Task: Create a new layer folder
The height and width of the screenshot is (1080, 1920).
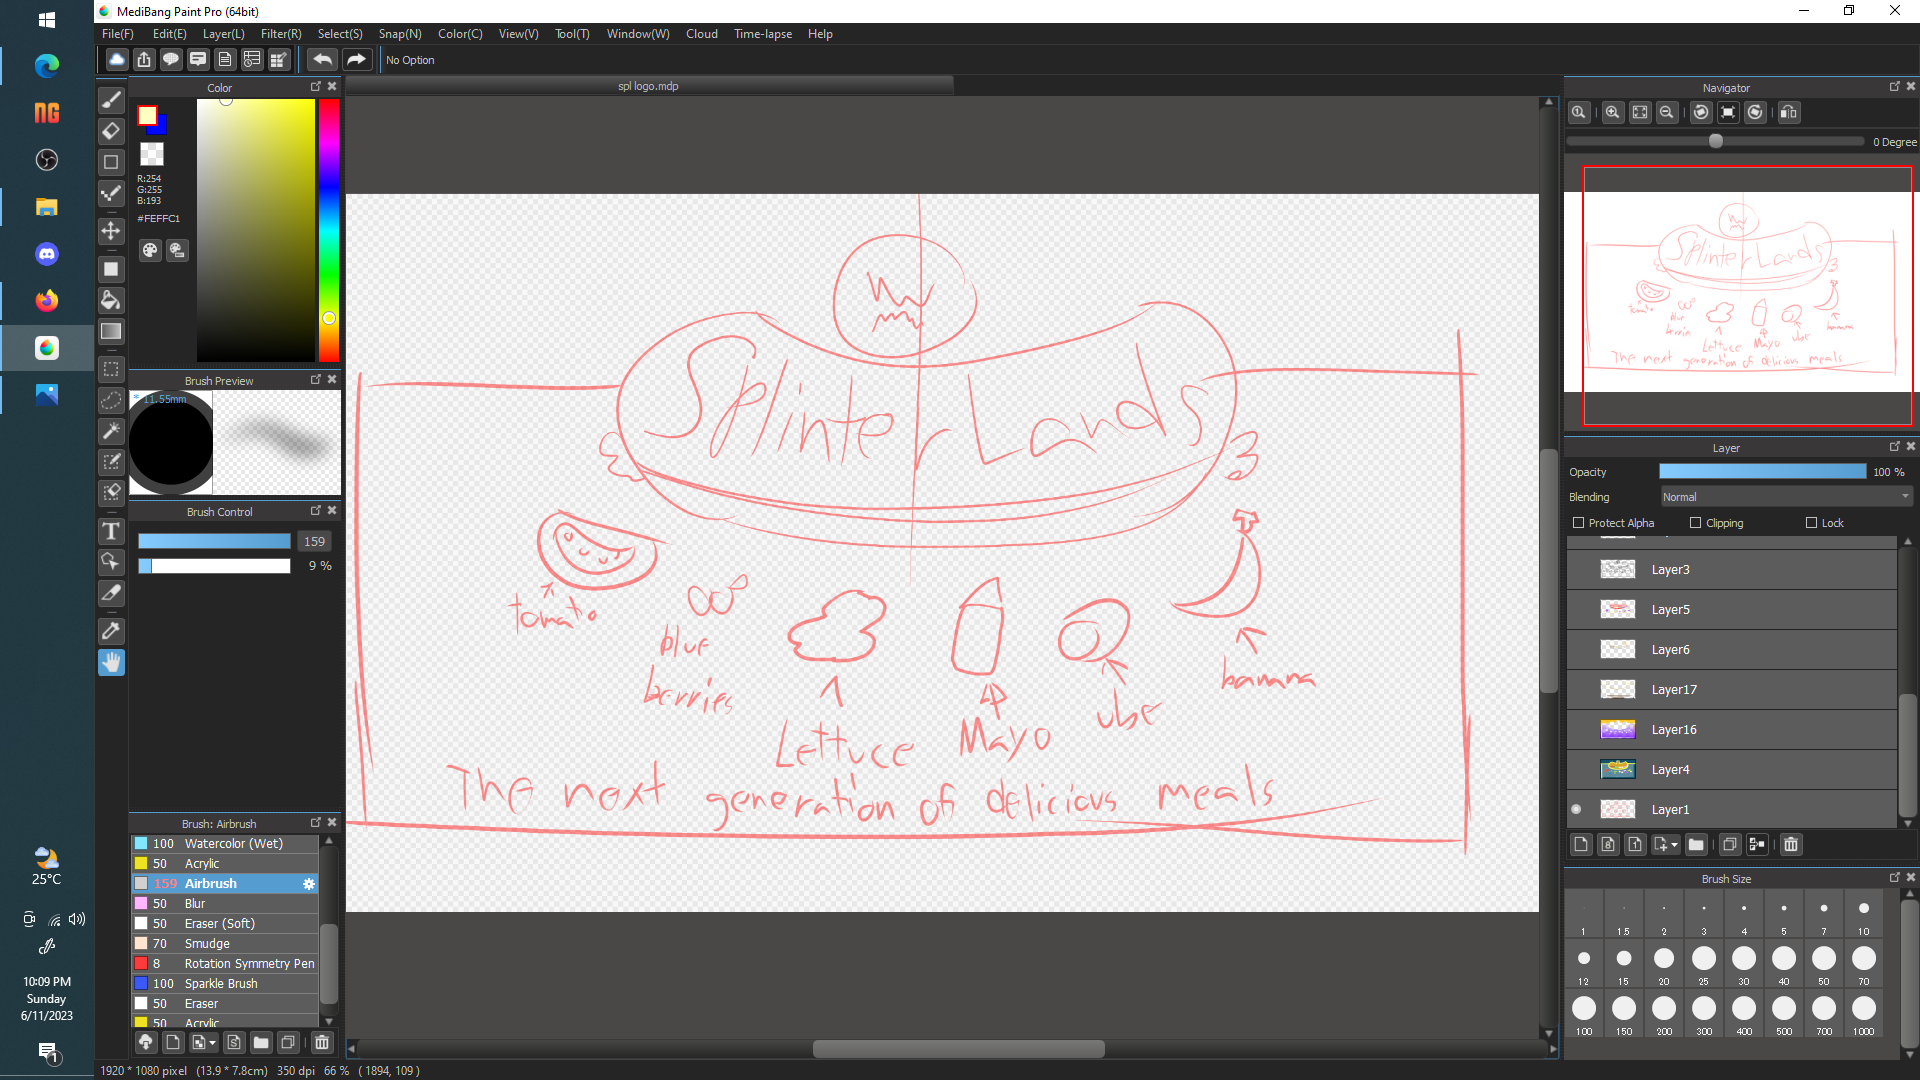Action: [x=1696, y=845]
